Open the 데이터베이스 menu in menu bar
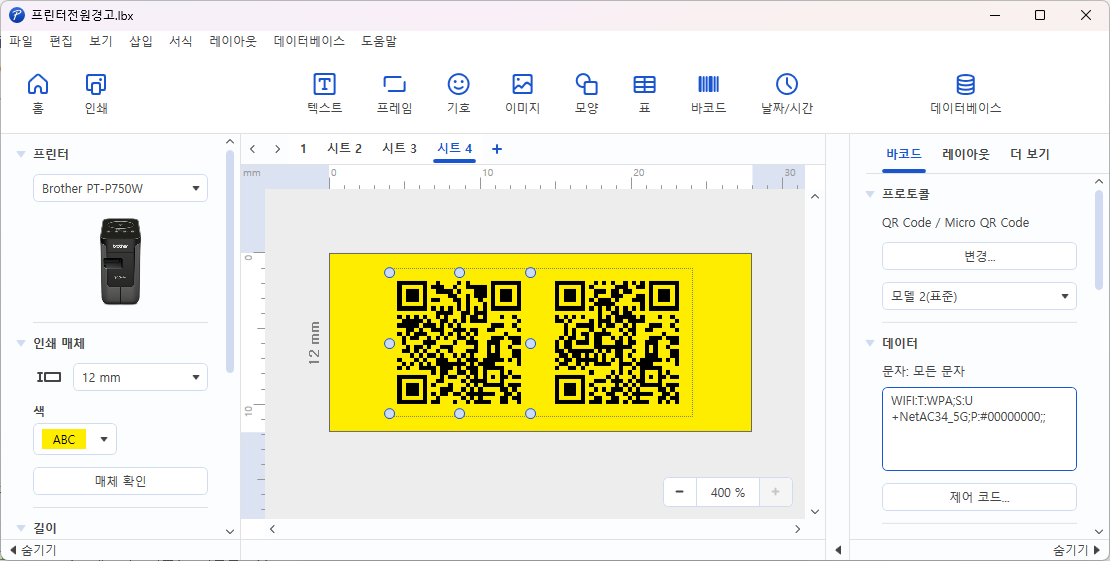 pos(309,41)
